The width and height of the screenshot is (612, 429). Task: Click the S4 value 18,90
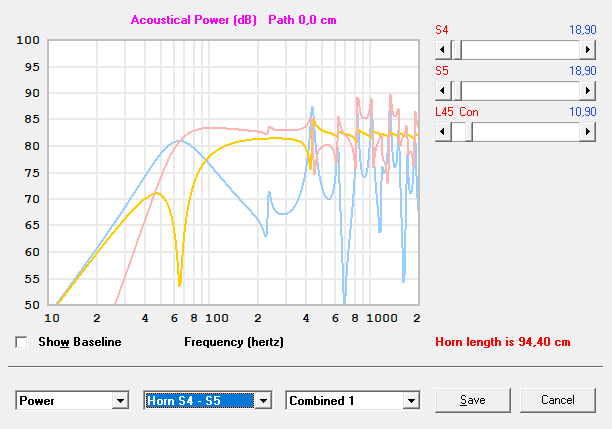point(583,30)
